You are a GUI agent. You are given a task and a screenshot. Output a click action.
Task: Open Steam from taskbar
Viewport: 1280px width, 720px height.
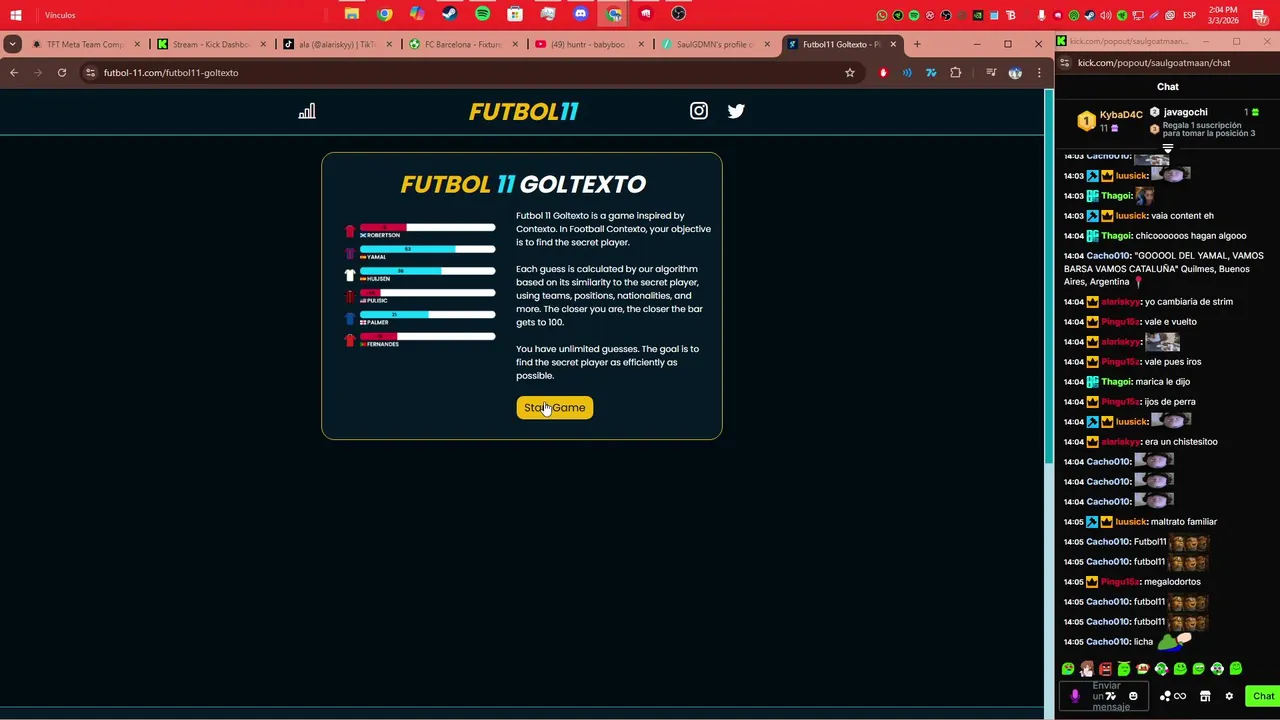[450, 14]
